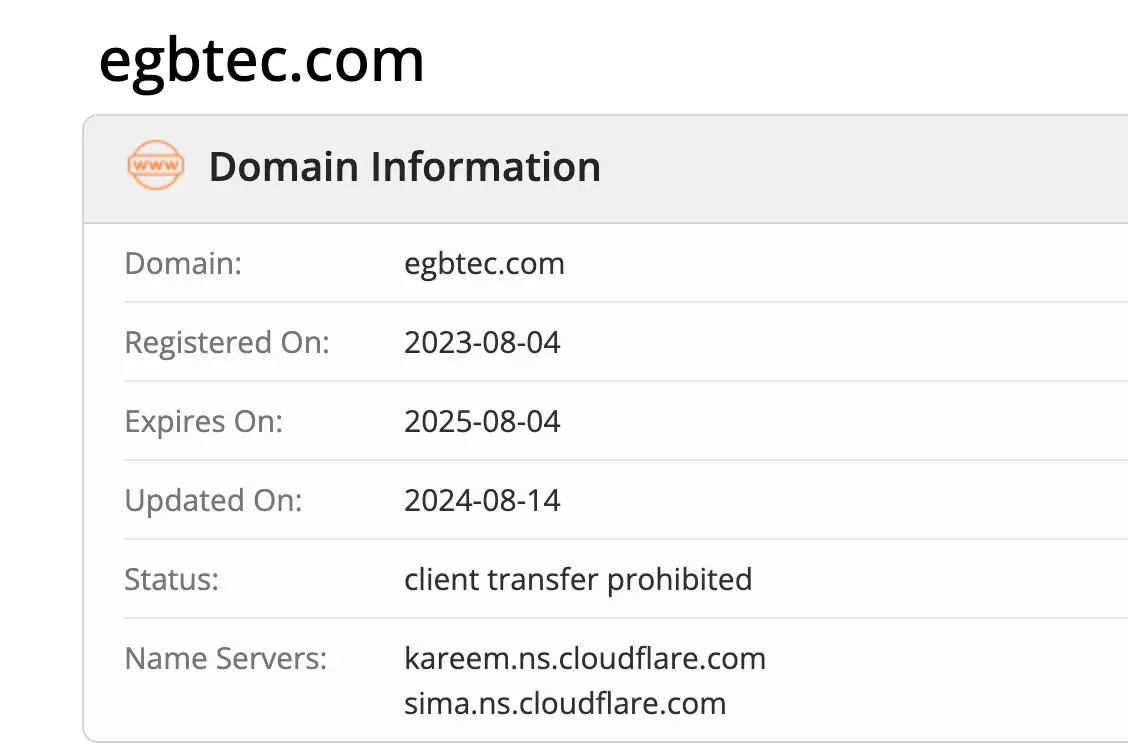Click the Domain Information heading
The image size is (1128, 748).
click(404, 166)
